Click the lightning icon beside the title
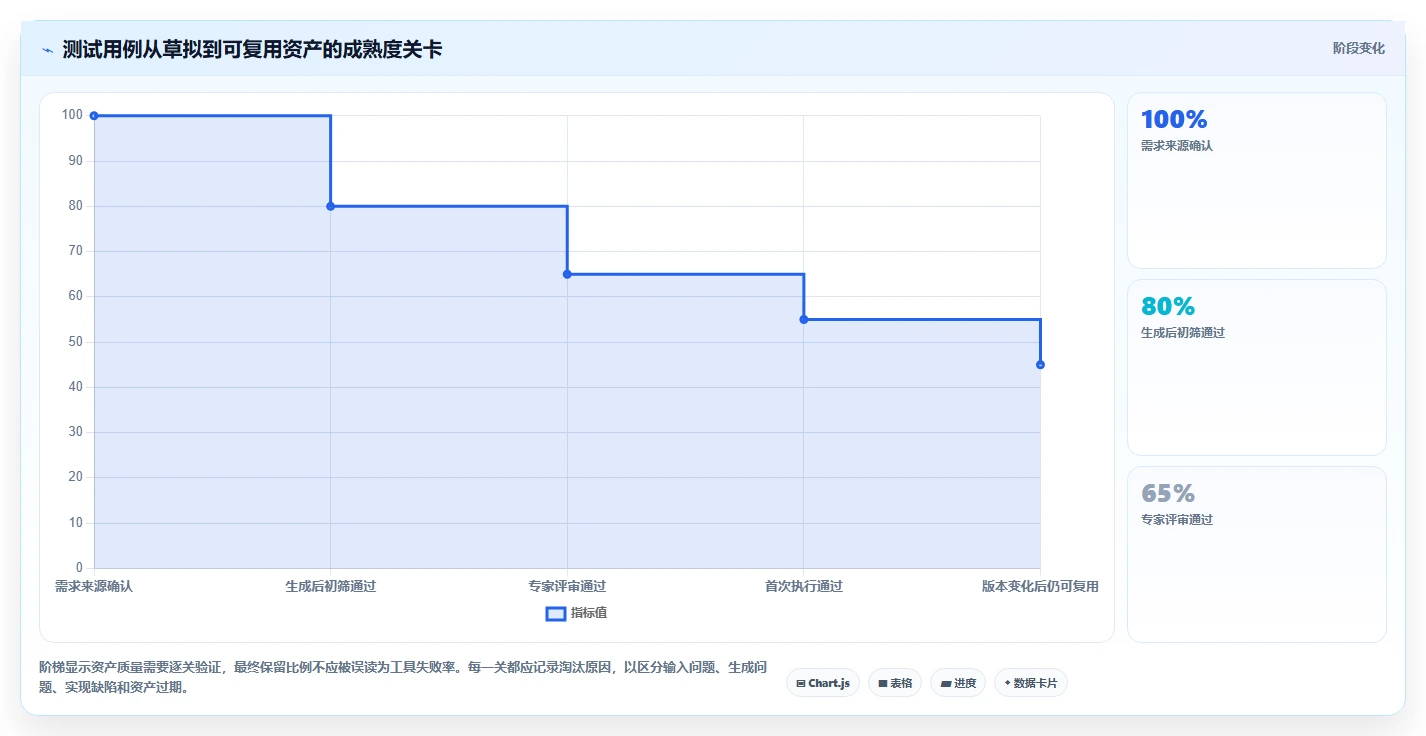Image resolution: width=1426 pixels, height=736 pixels. pos(48,50)
